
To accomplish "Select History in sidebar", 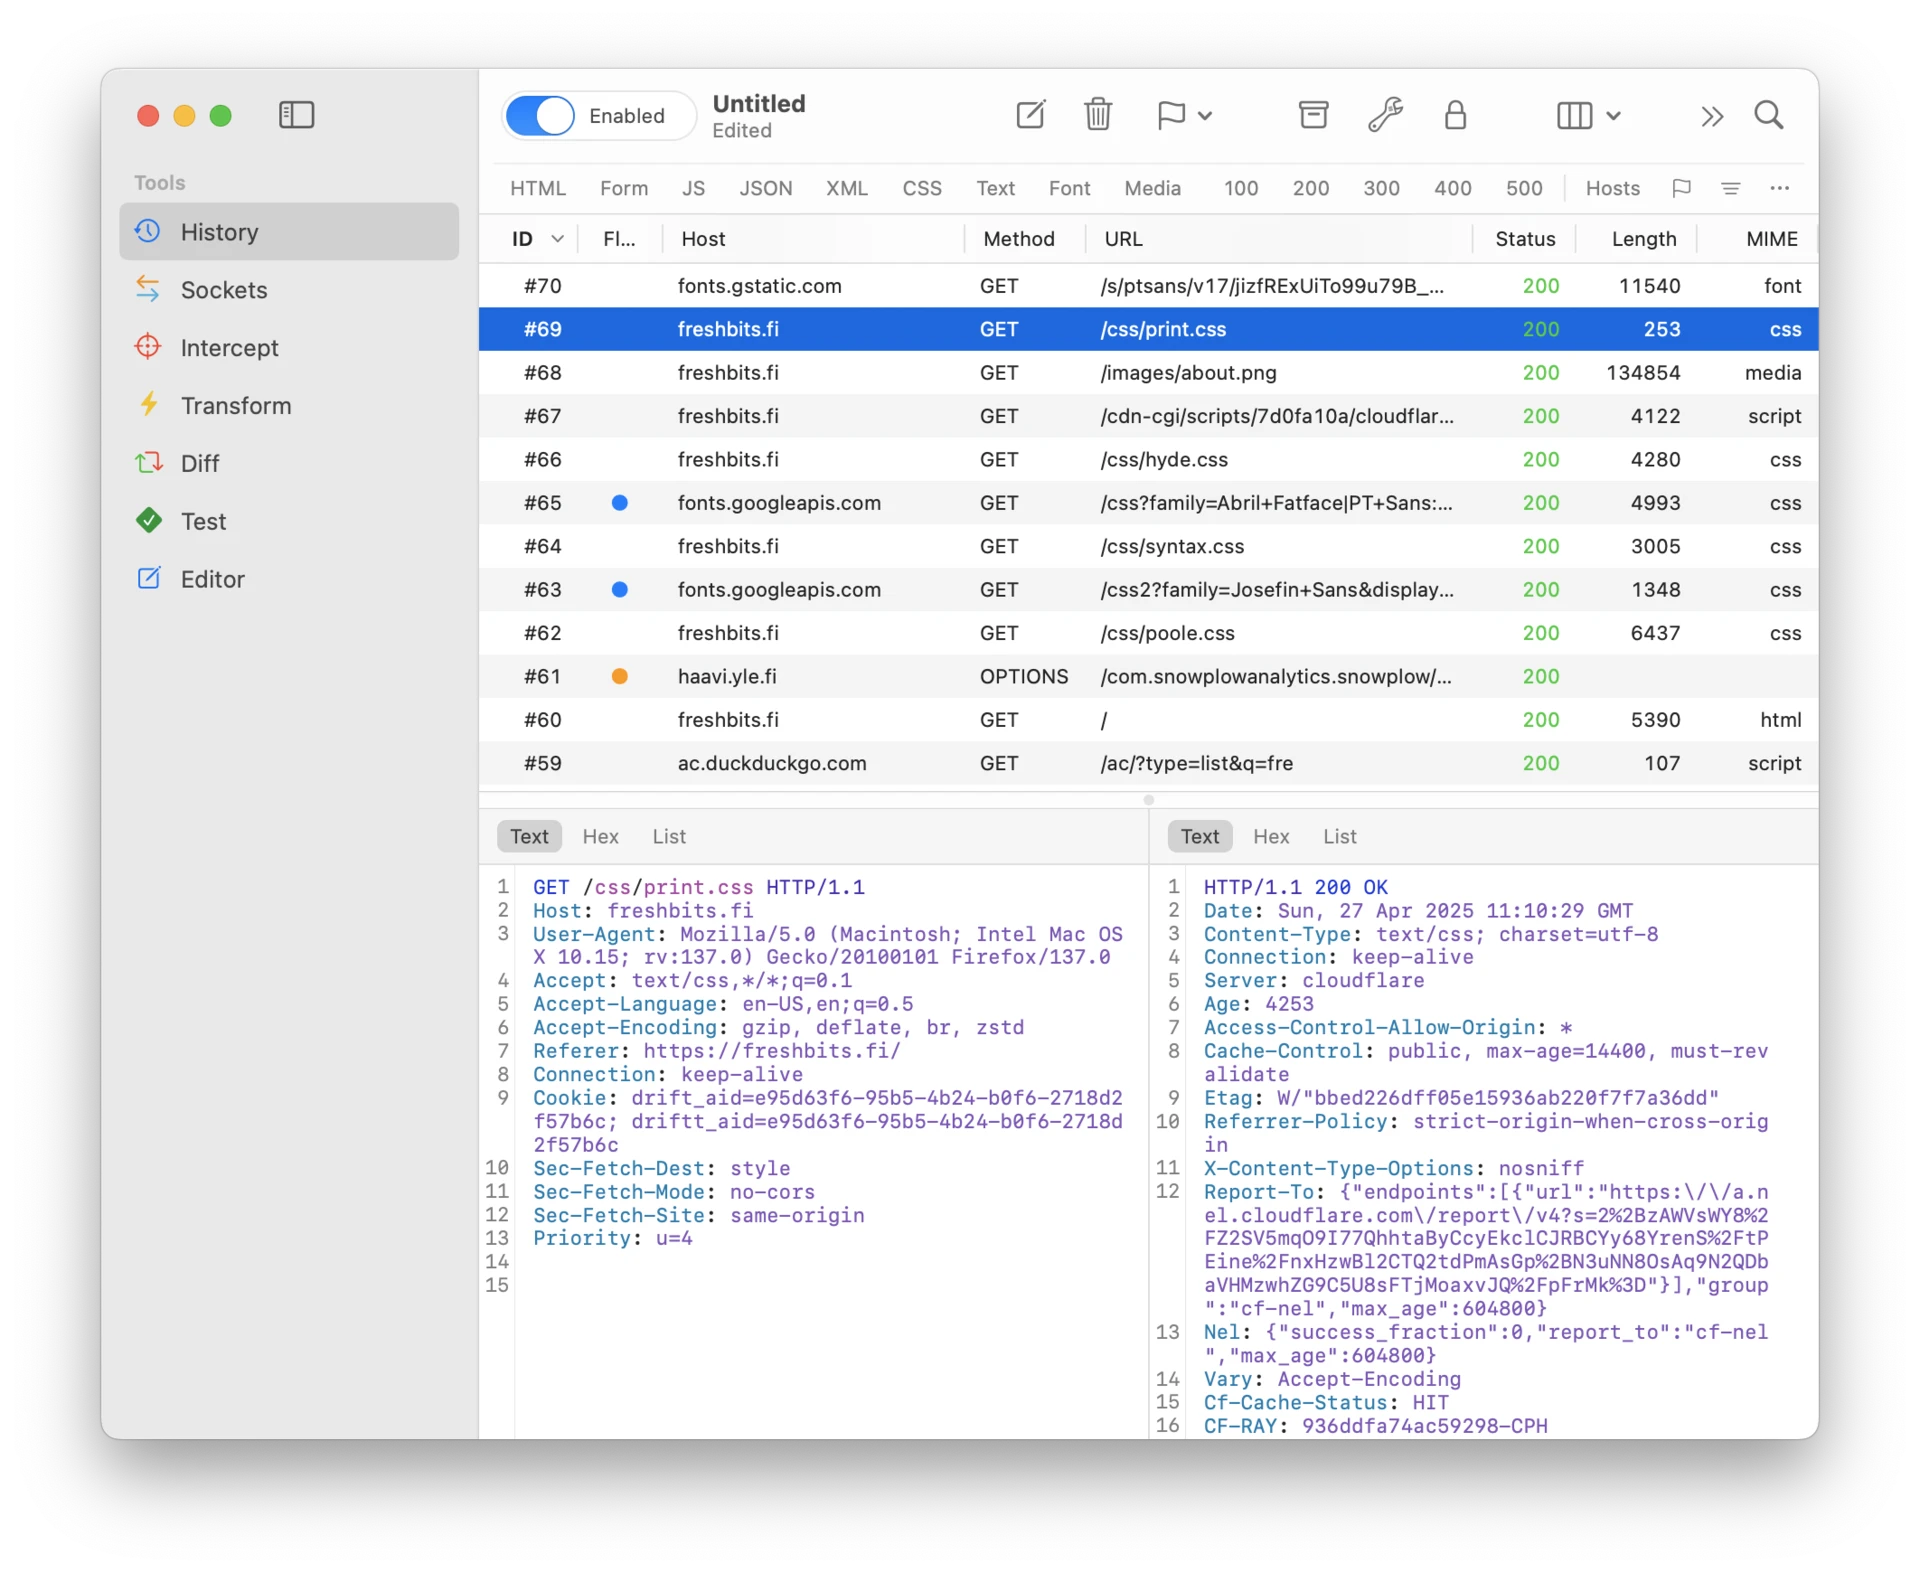I will point(289,232).
